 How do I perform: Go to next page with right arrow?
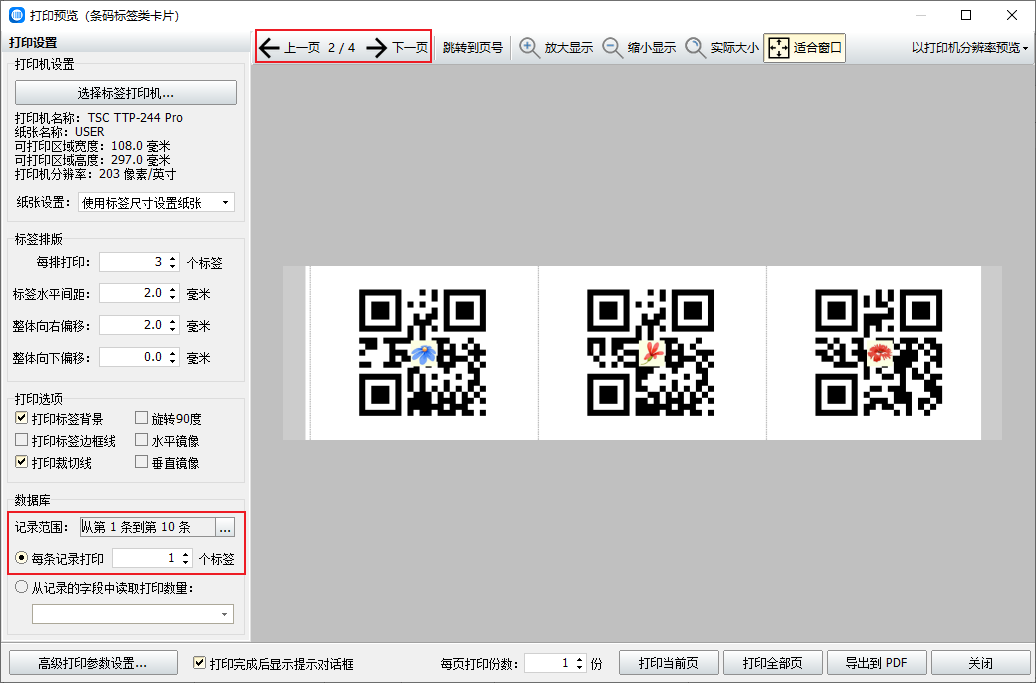coord(397,48)
